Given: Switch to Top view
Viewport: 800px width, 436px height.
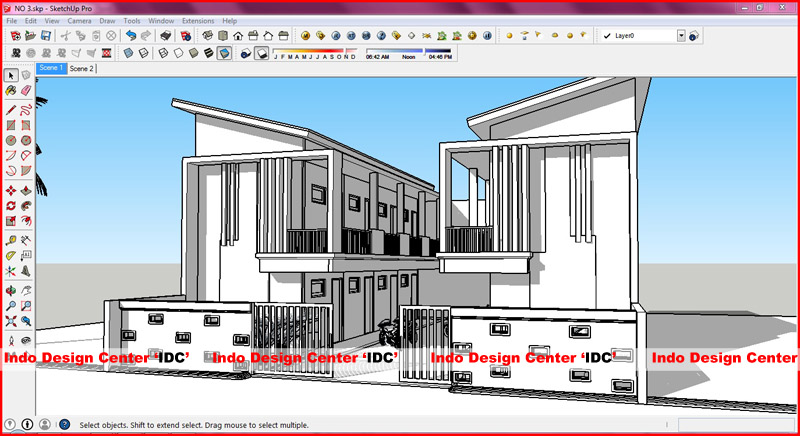Looking at the screenshot, I should [223, 36].
